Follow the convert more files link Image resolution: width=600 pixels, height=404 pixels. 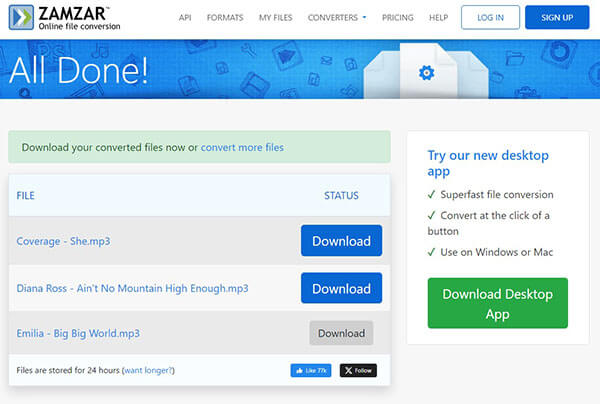[242, 147]
